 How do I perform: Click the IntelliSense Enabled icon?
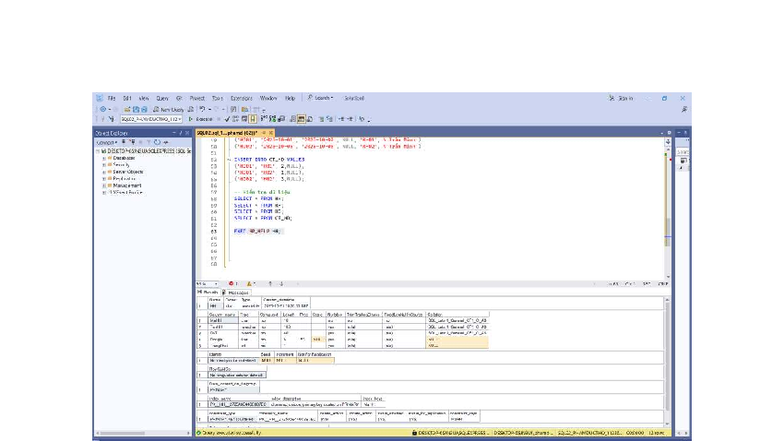tap(253, 119)
